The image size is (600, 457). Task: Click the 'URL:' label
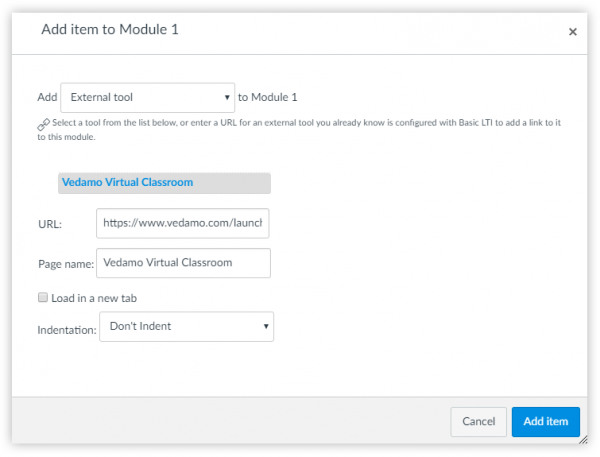(50, 224)
